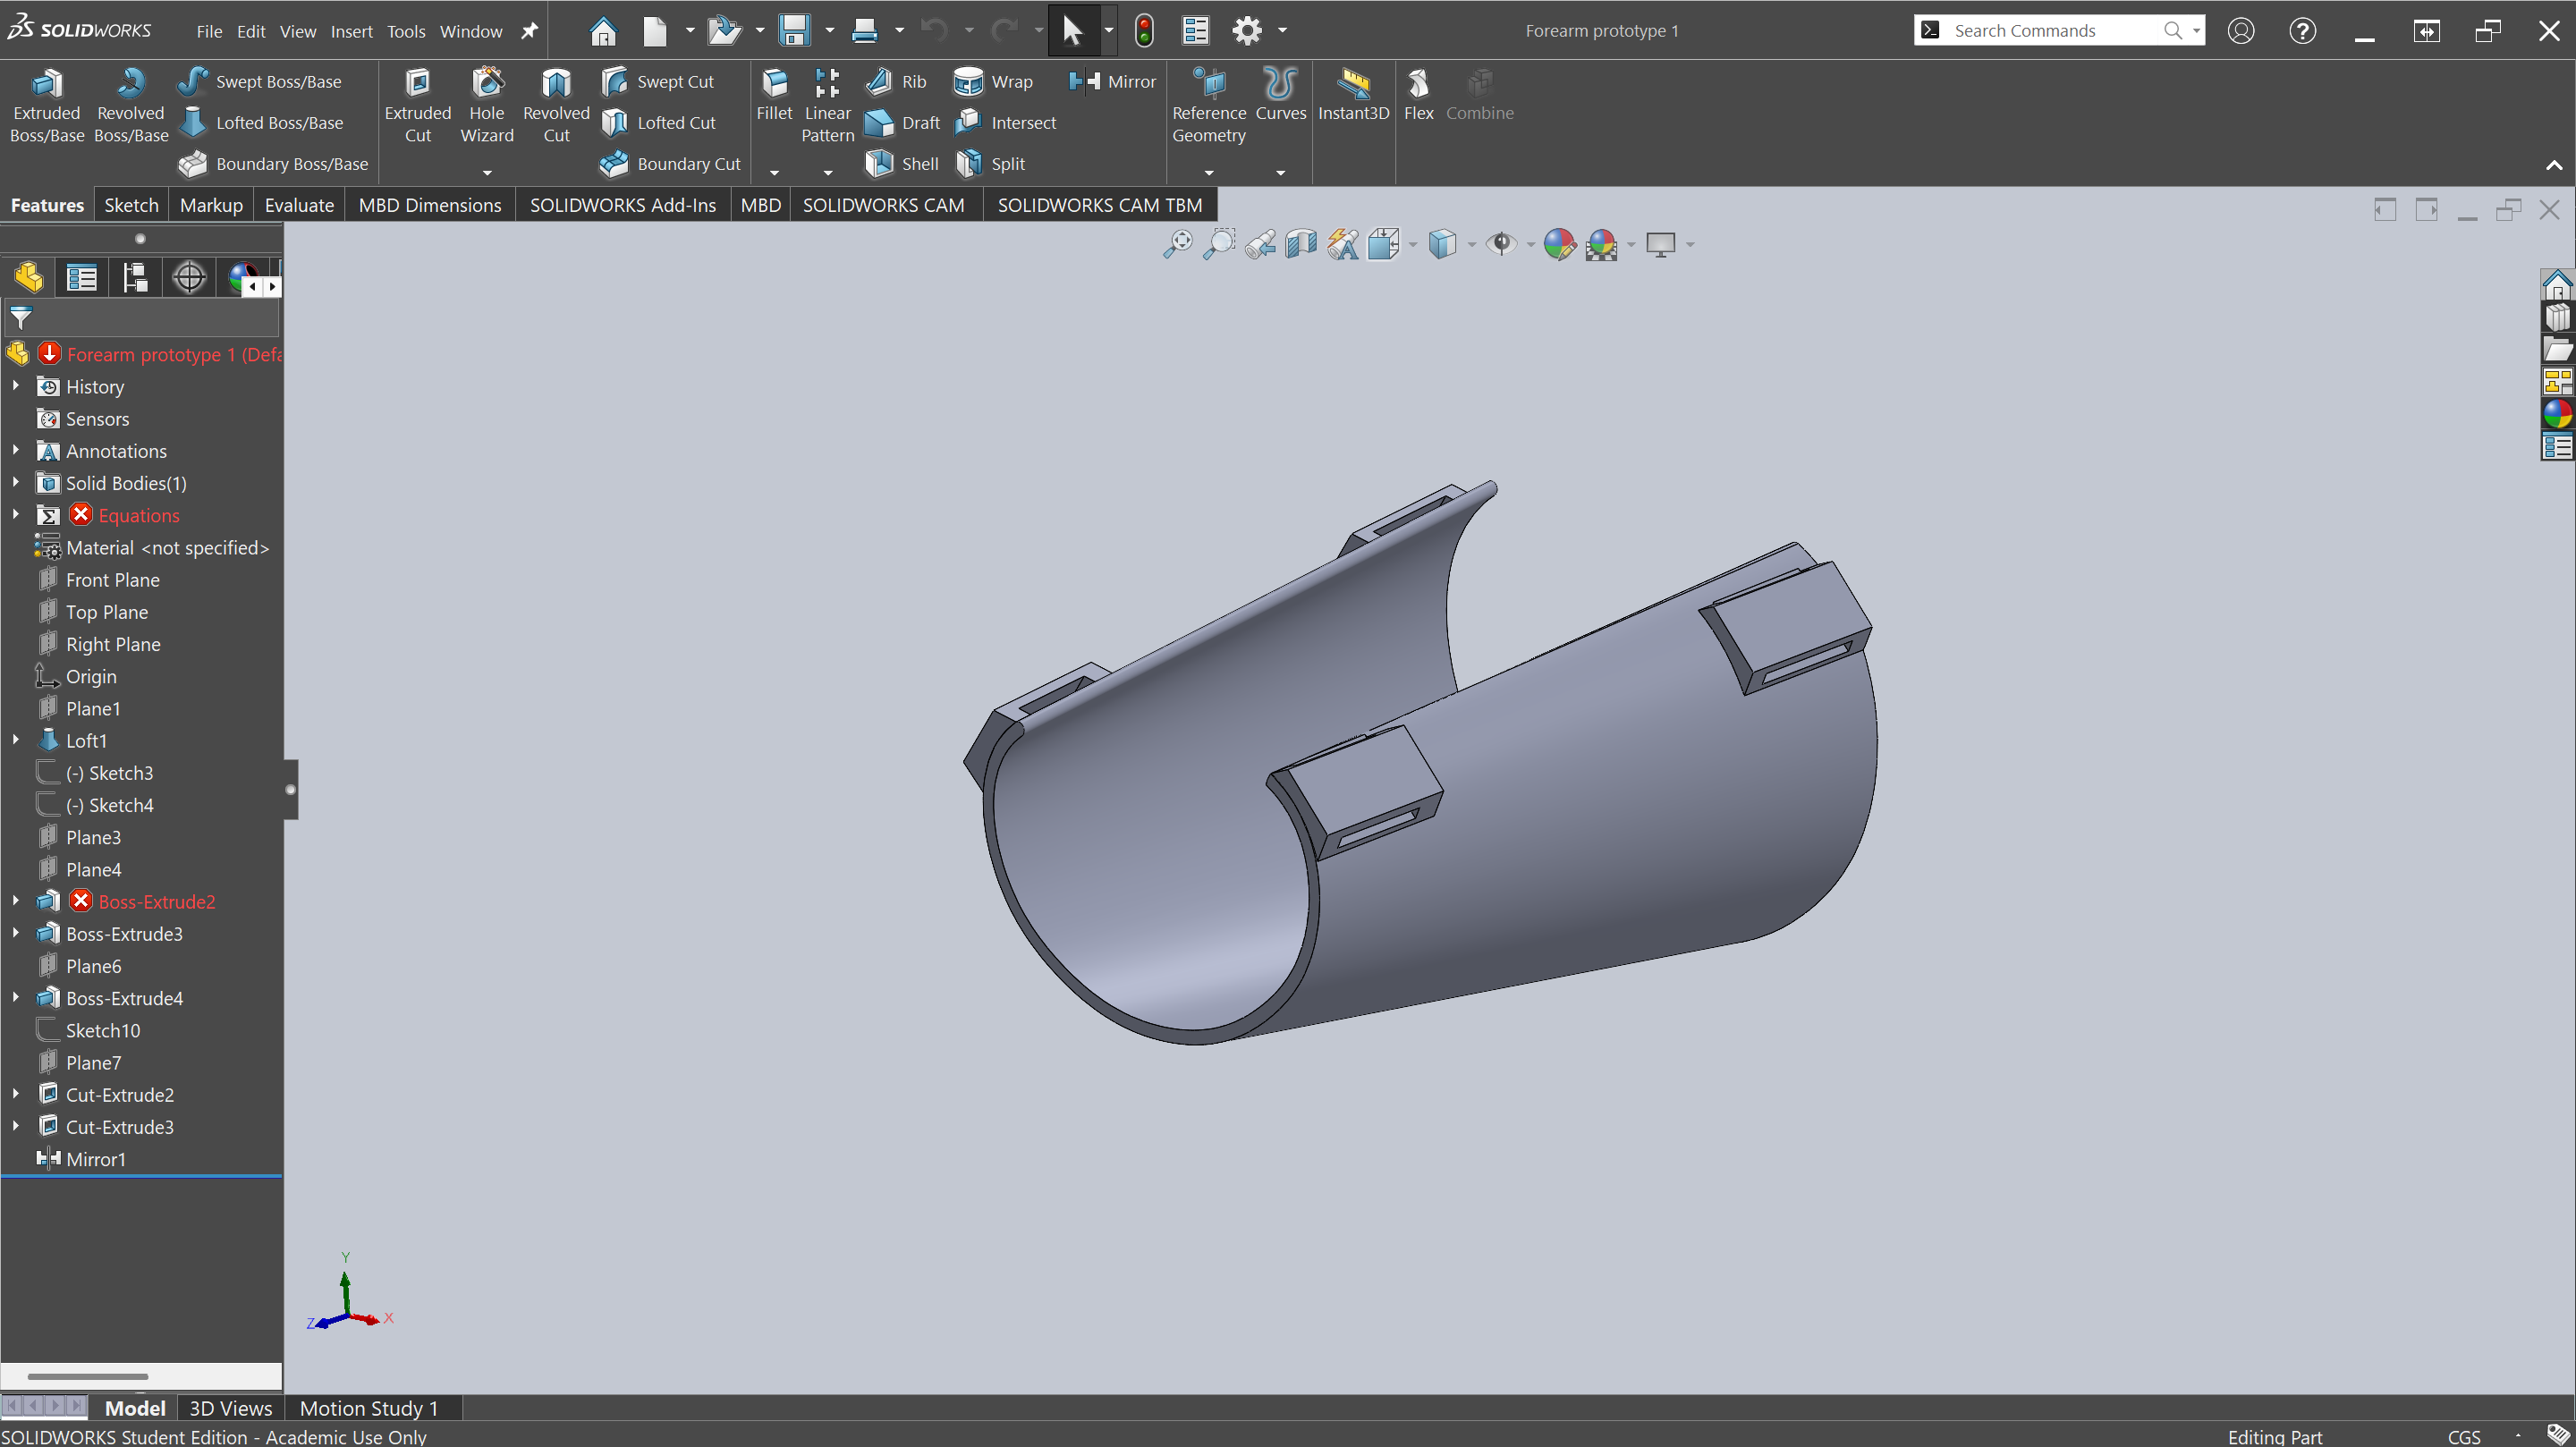
Task: Open the SOLIDWORKS Add-Ins tab
Action: 622,205
